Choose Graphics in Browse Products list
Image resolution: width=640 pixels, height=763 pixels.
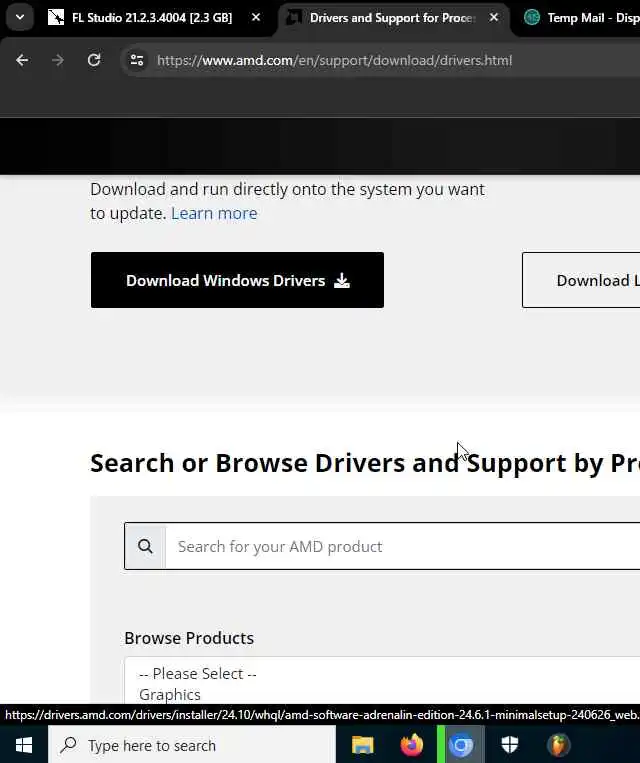[x=170, y=694]
